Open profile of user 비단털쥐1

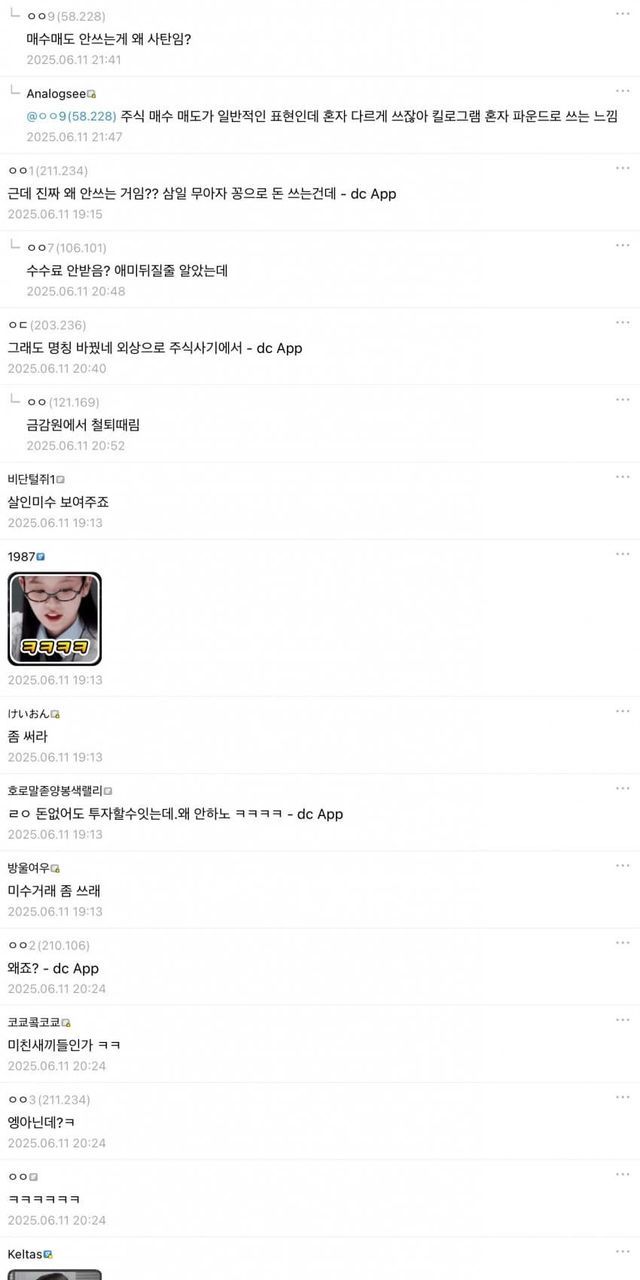coord(30,479)
